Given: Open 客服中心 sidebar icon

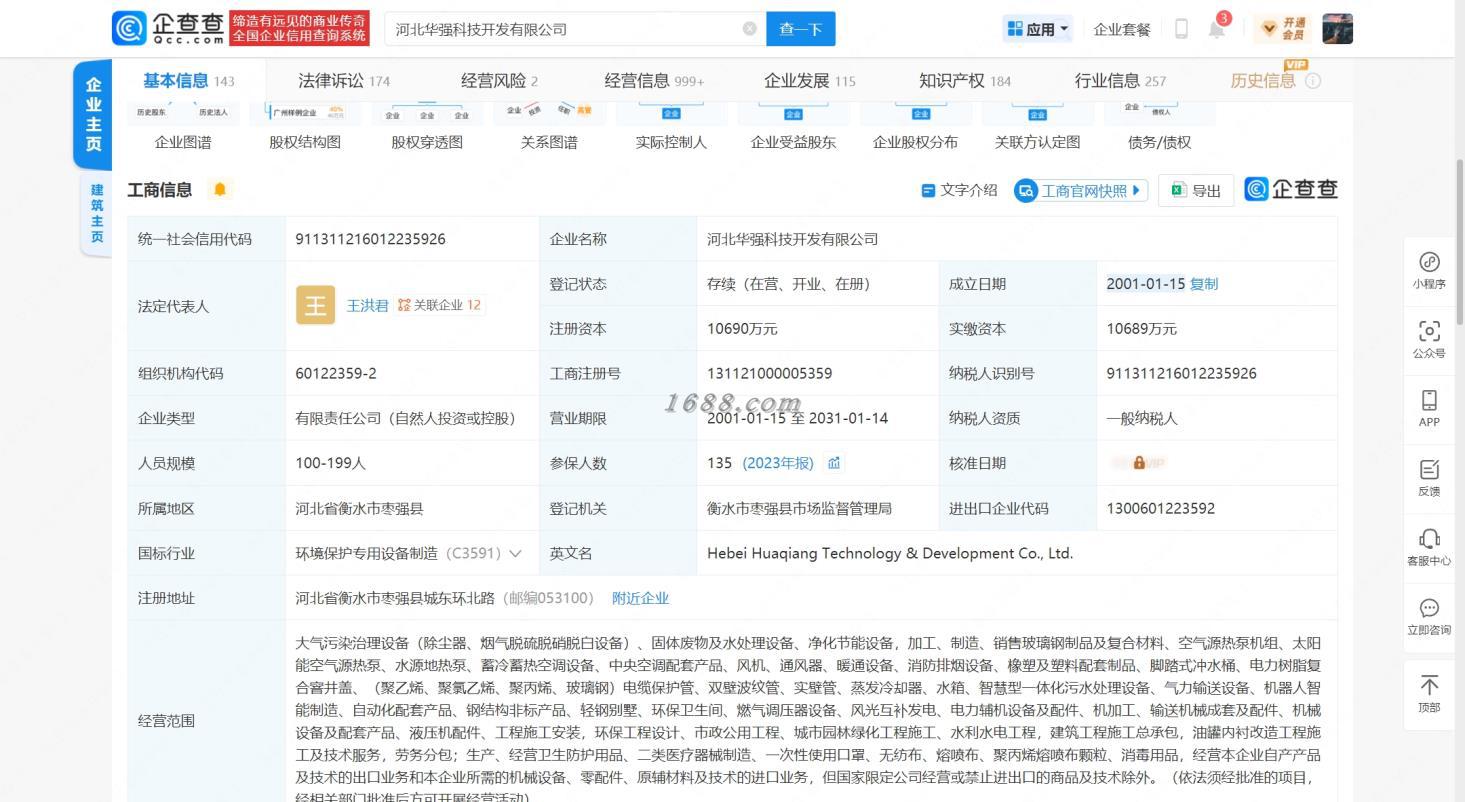Looking at the screenshot, I should pos(1429,547).
